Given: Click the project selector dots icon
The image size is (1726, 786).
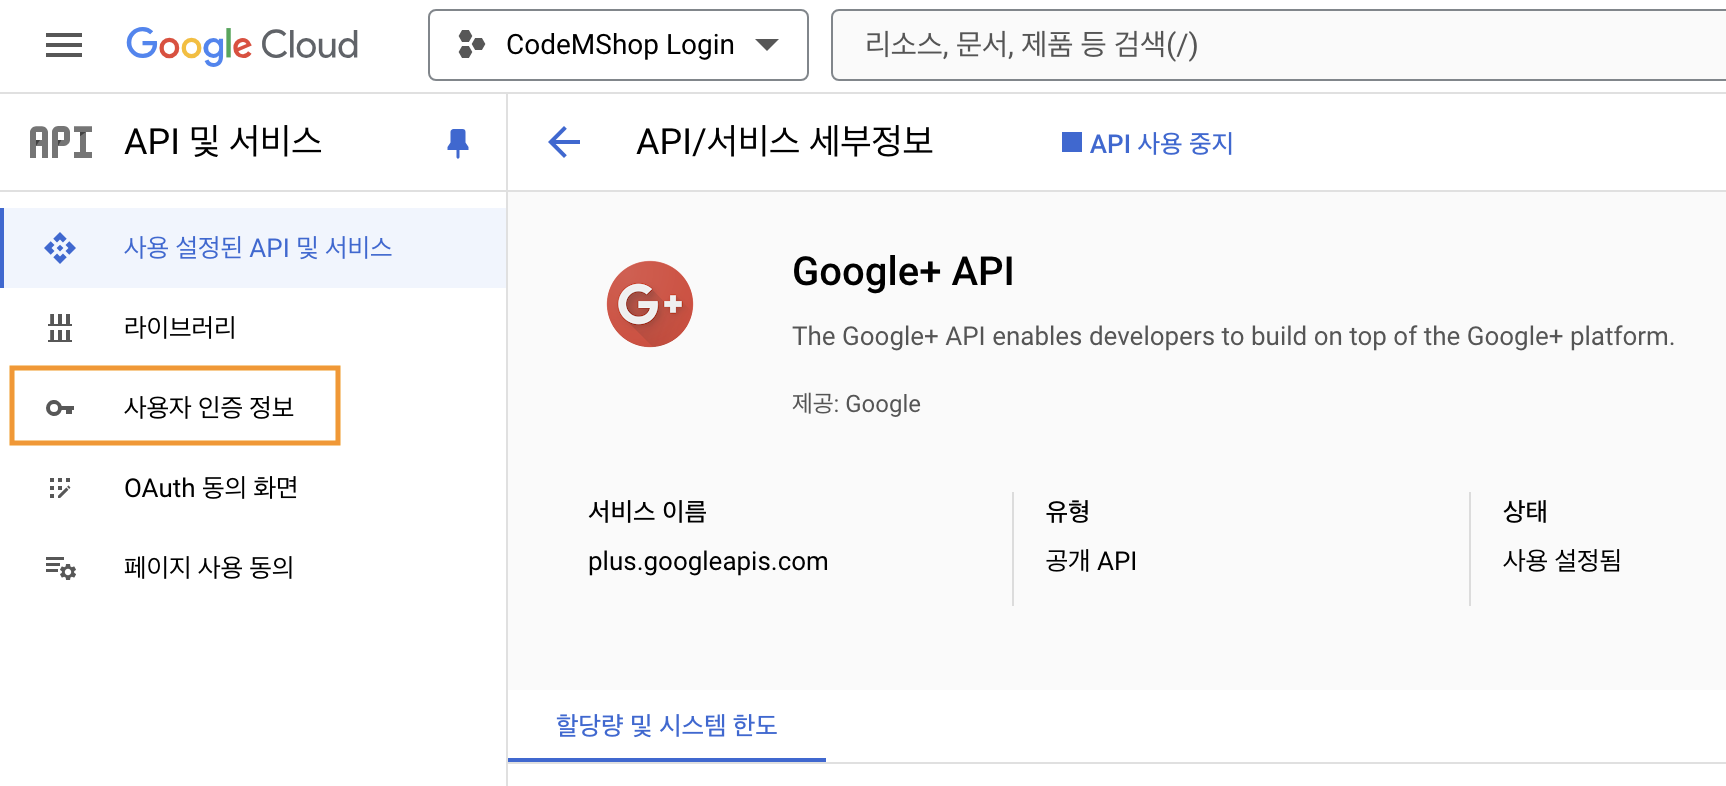Looking at the screenshot, I should [471, 45].
